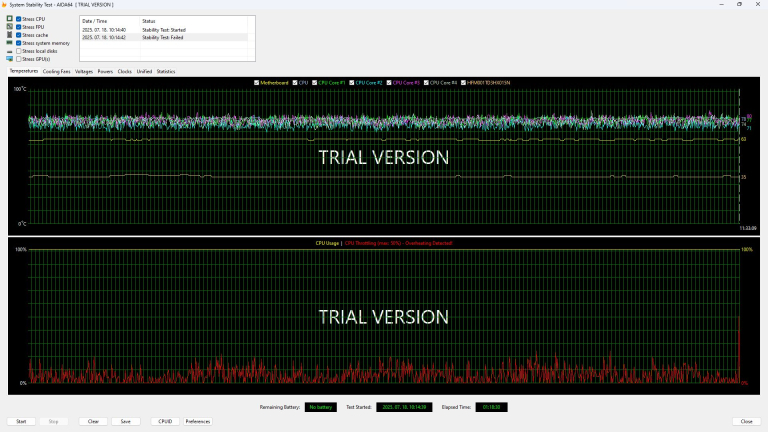Click the 'Date / Time' column header

pos(110,21)
